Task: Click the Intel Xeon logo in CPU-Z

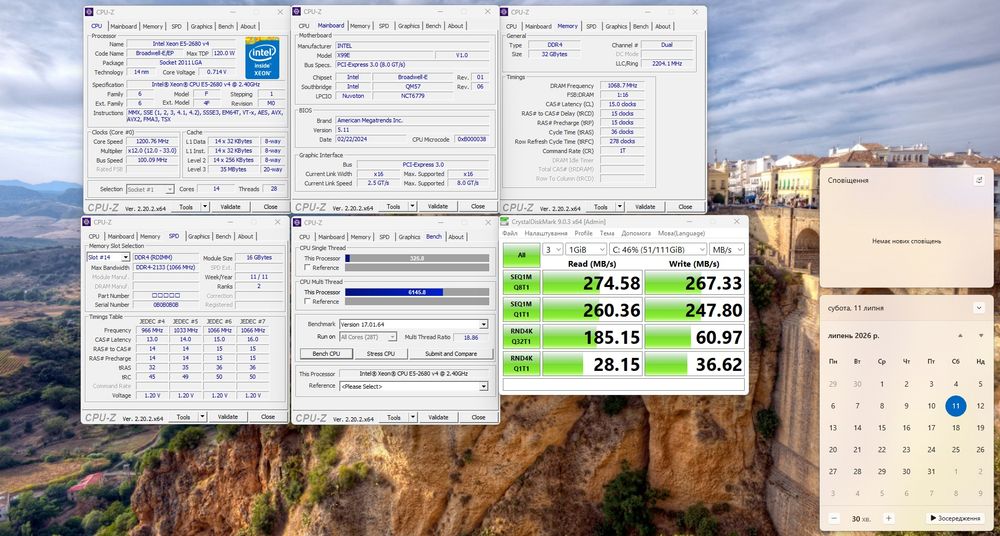Action: click(262, 58)
